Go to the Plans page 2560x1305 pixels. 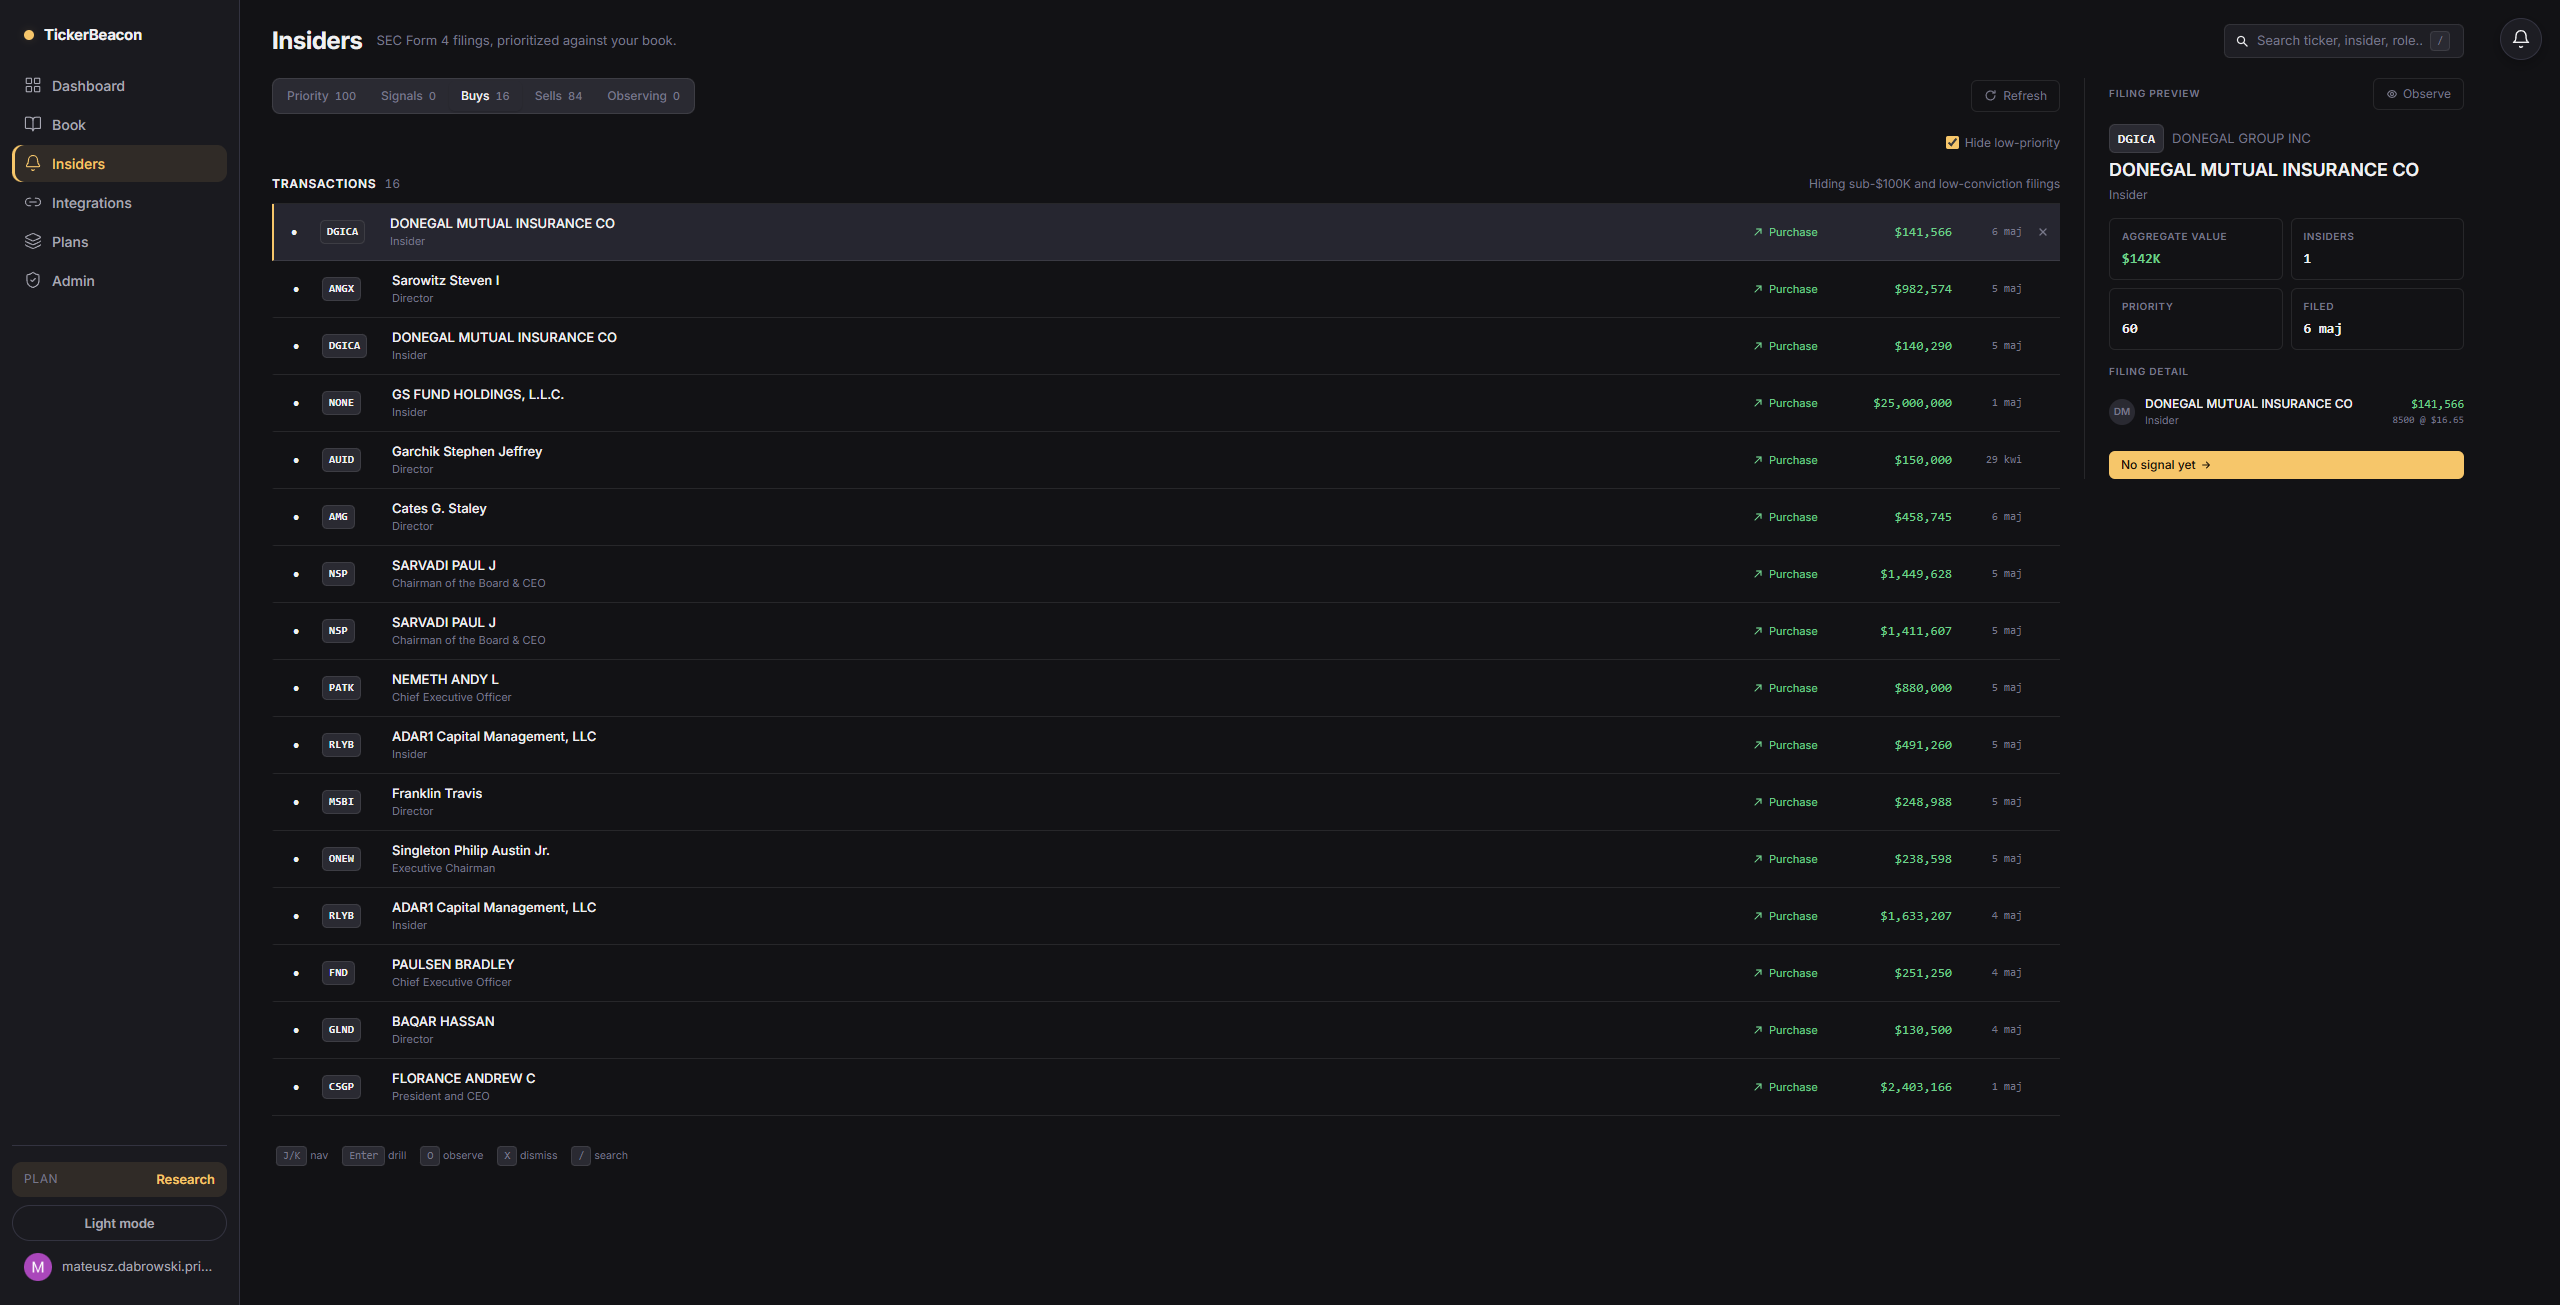(x=119, y=242)
